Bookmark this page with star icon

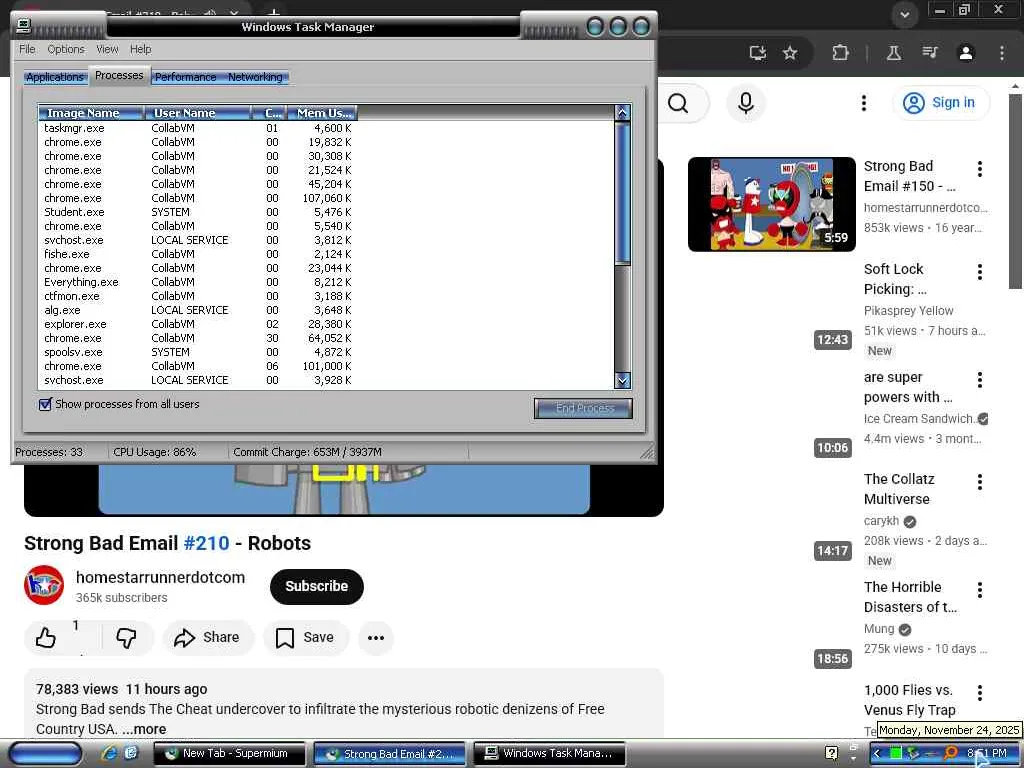[x=790, y=53]
